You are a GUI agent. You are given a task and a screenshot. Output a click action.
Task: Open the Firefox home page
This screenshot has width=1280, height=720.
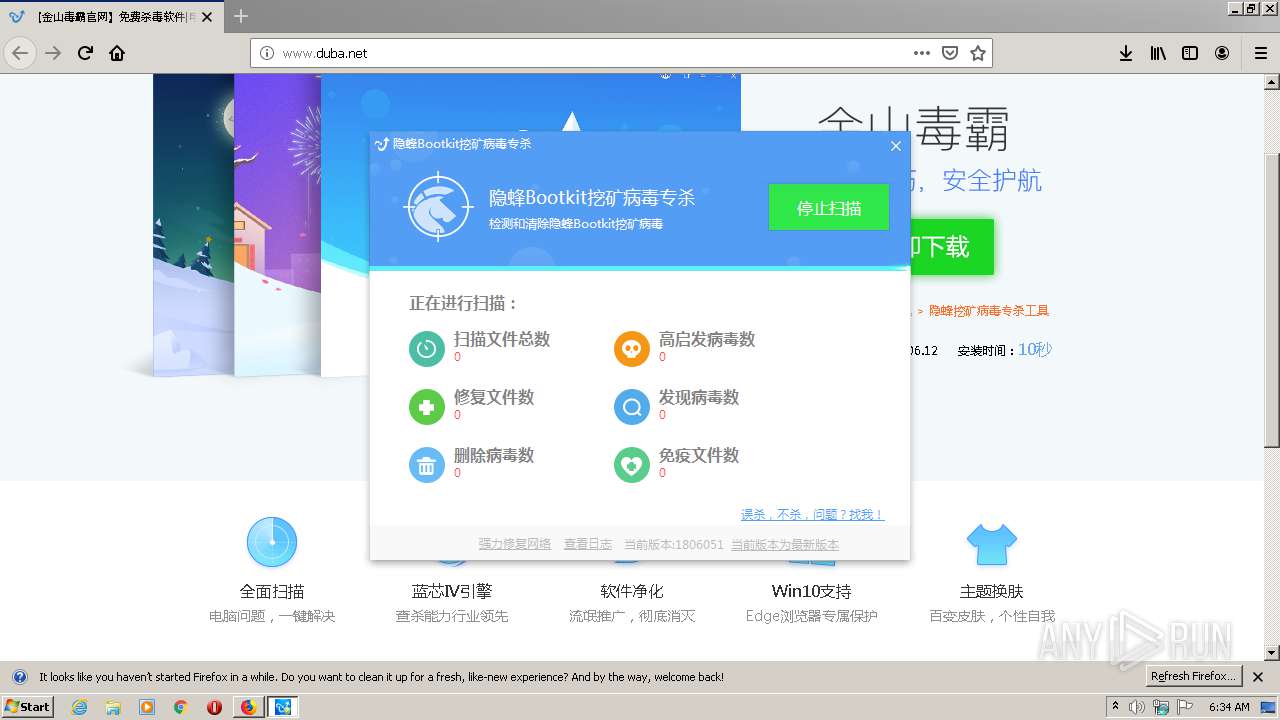click(x=117, y=53)
